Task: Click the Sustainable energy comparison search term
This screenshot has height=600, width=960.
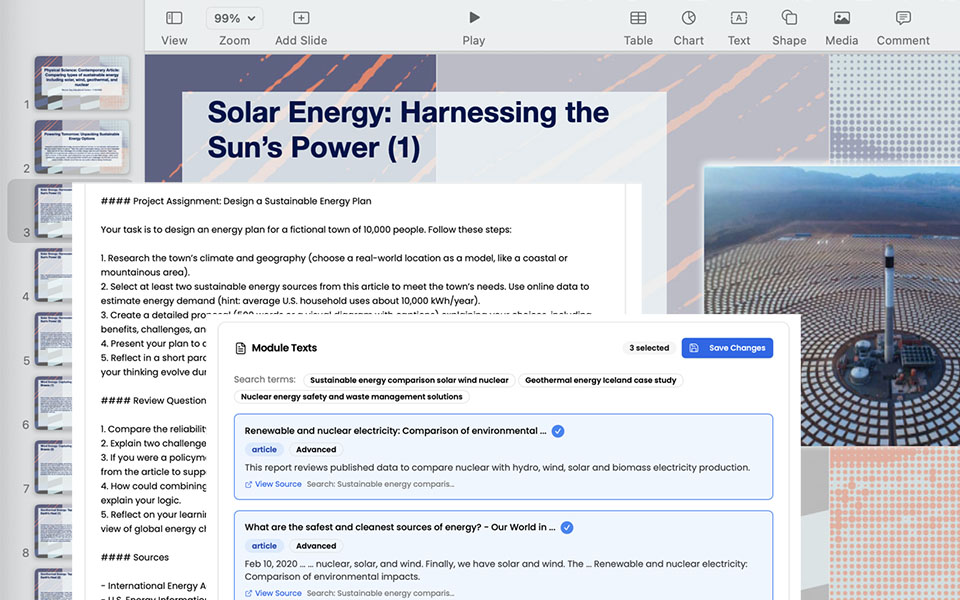Action: tap(409, 380)
